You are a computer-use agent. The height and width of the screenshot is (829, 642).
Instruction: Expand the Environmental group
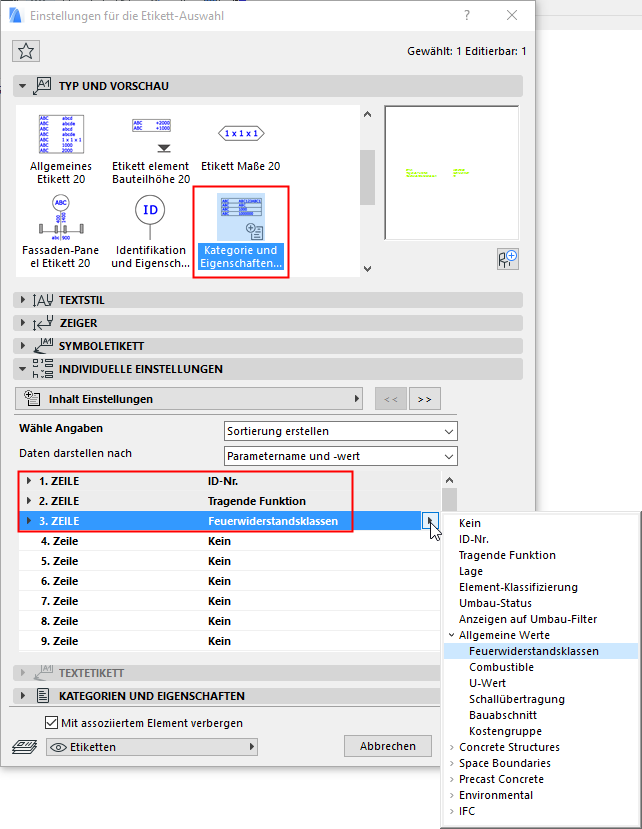(x=452, y=795)
